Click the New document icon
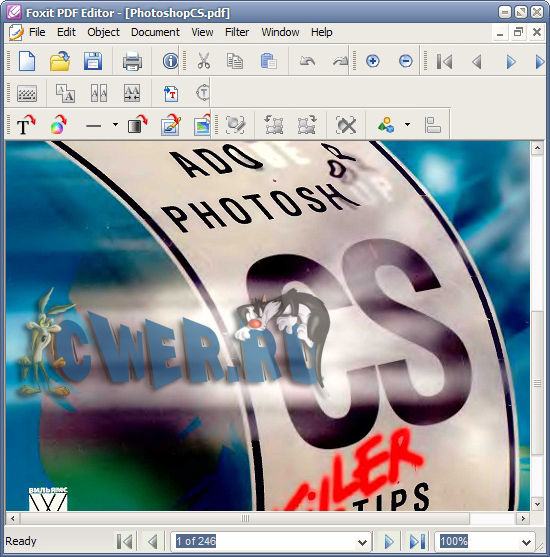 click(x=27, y=61)
